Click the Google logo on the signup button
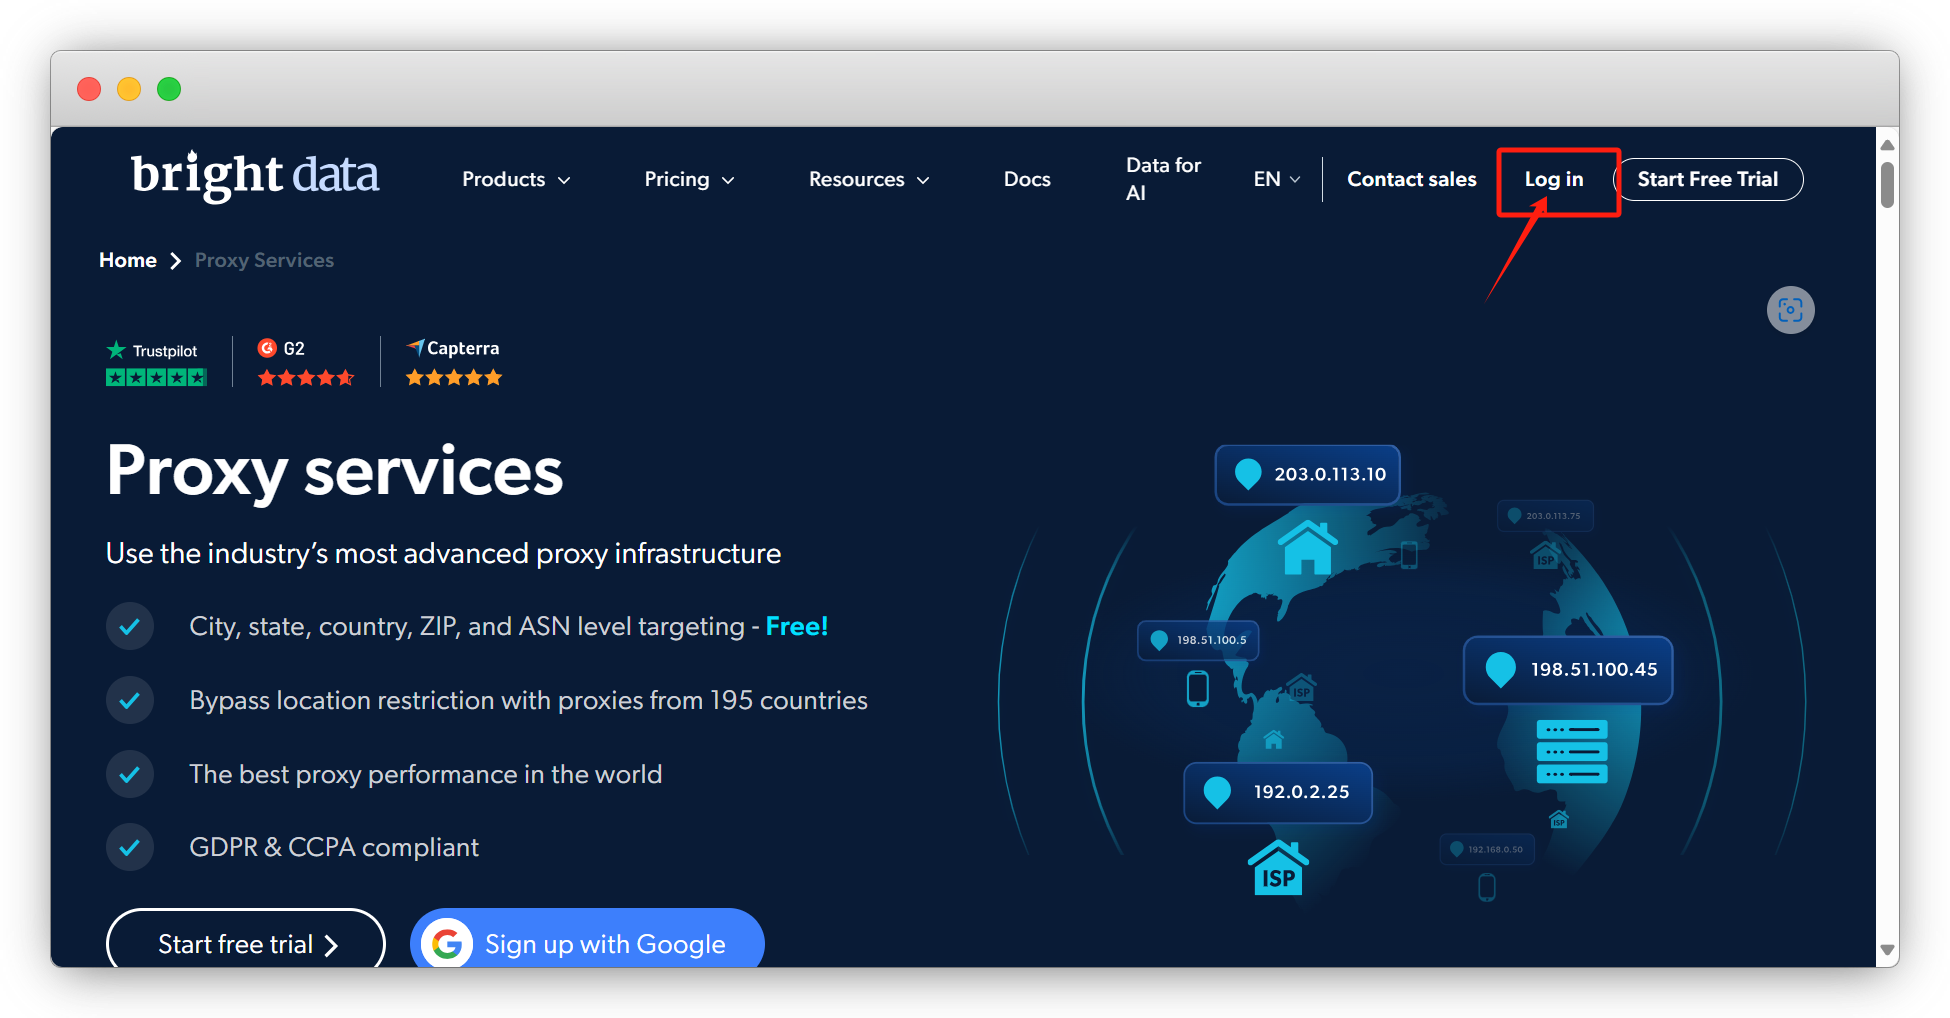 click(448, 943)
